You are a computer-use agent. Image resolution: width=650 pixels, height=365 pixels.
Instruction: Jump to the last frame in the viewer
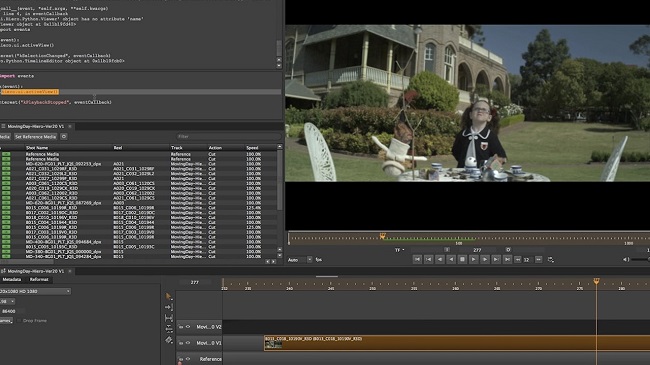[507, 259]
